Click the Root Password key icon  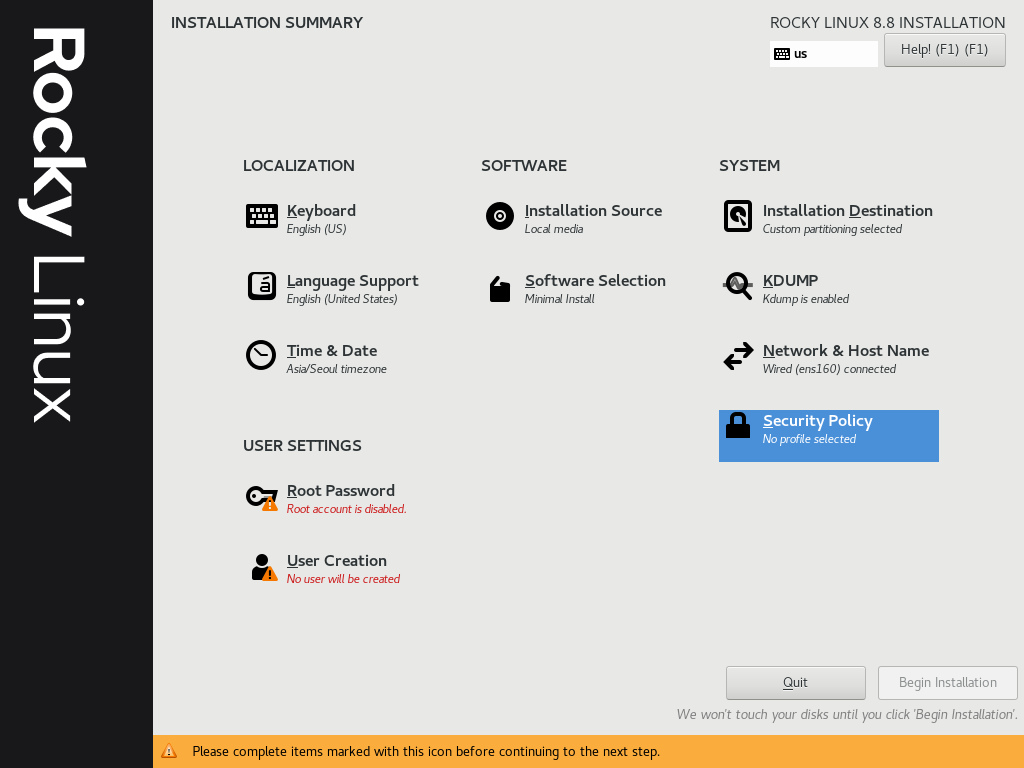262,498
